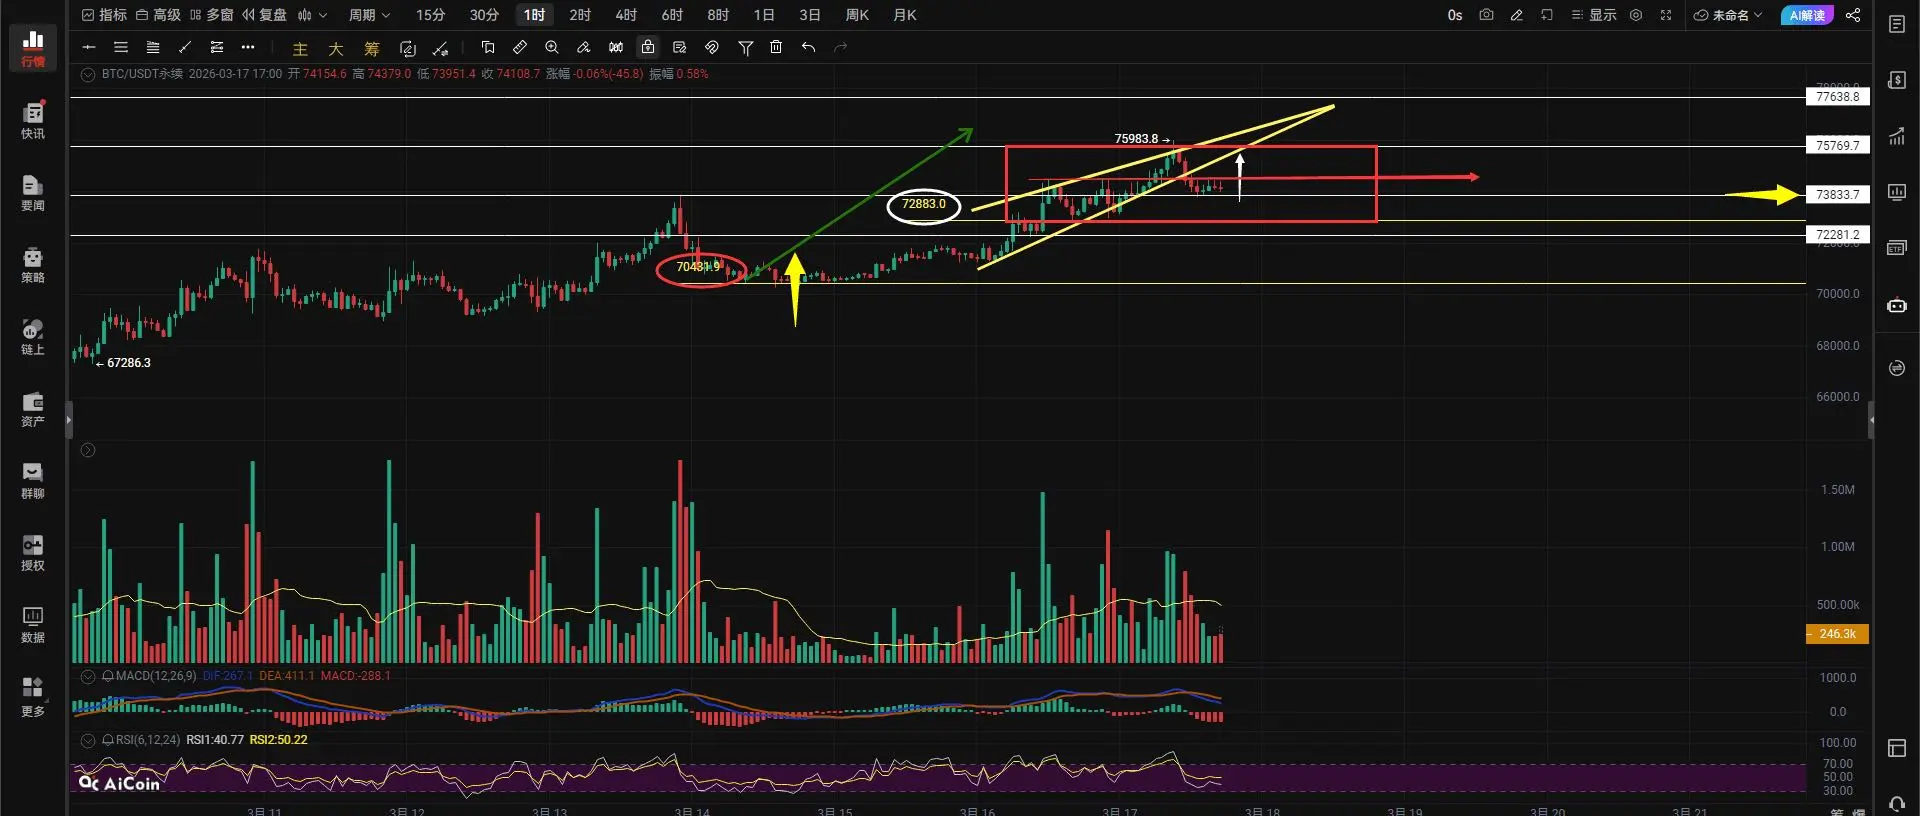
Task: Click the 246.3k volume axis label
Action: click(1838, 634)
